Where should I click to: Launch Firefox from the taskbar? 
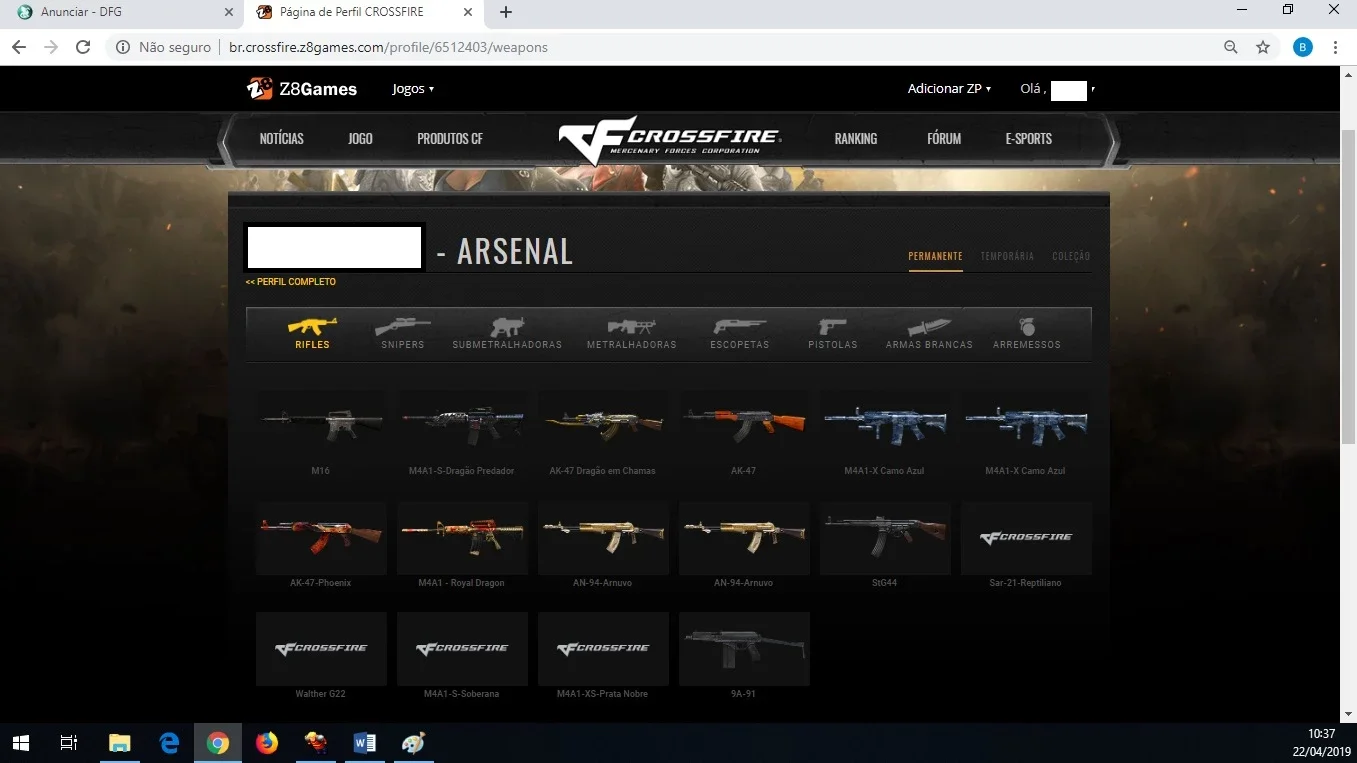point(266,743)
